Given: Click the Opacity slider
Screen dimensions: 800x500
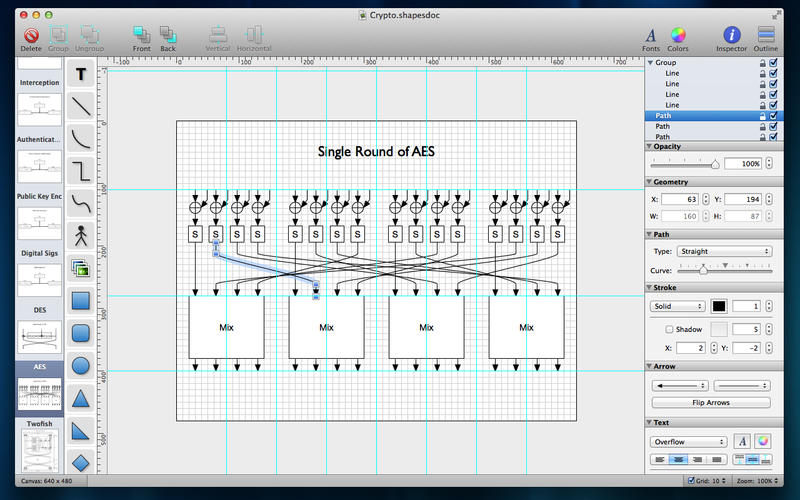Looking at the screenshot, I should point(685,163).
